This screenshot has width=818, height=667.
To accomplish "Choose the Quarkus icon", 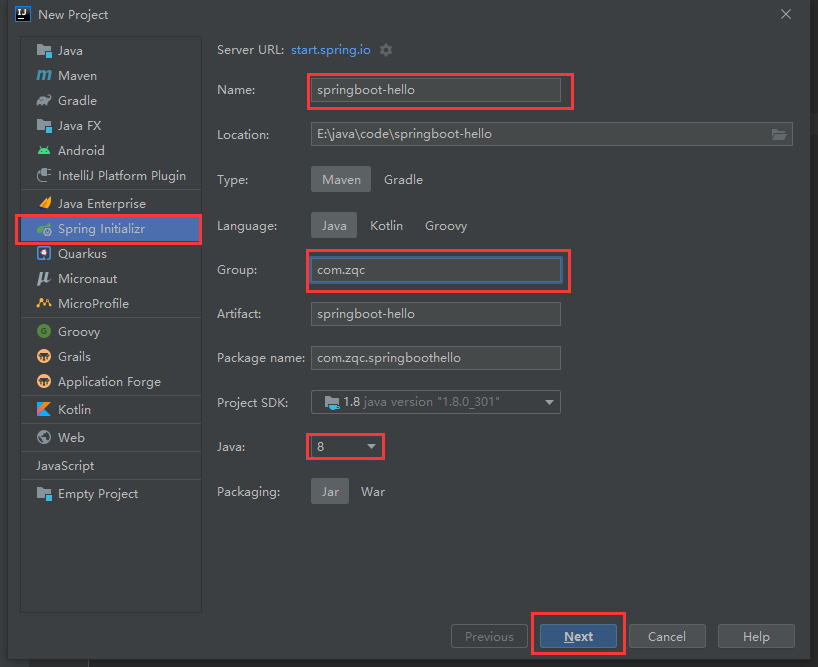I will click(44, 253).
